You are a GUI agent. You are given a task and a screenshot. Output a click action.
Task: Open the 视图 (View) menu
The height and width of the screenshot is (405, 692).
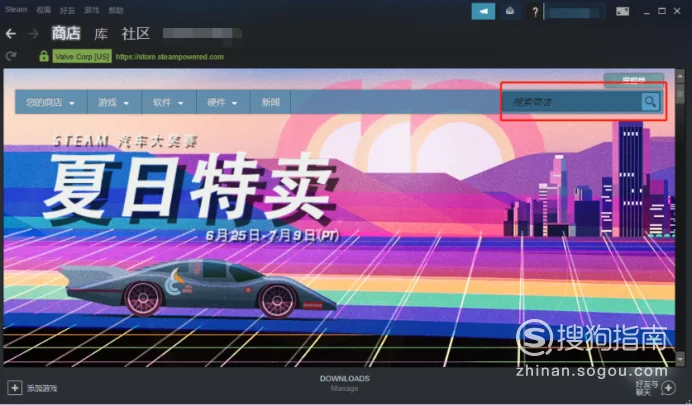click(x=43, y=10)
